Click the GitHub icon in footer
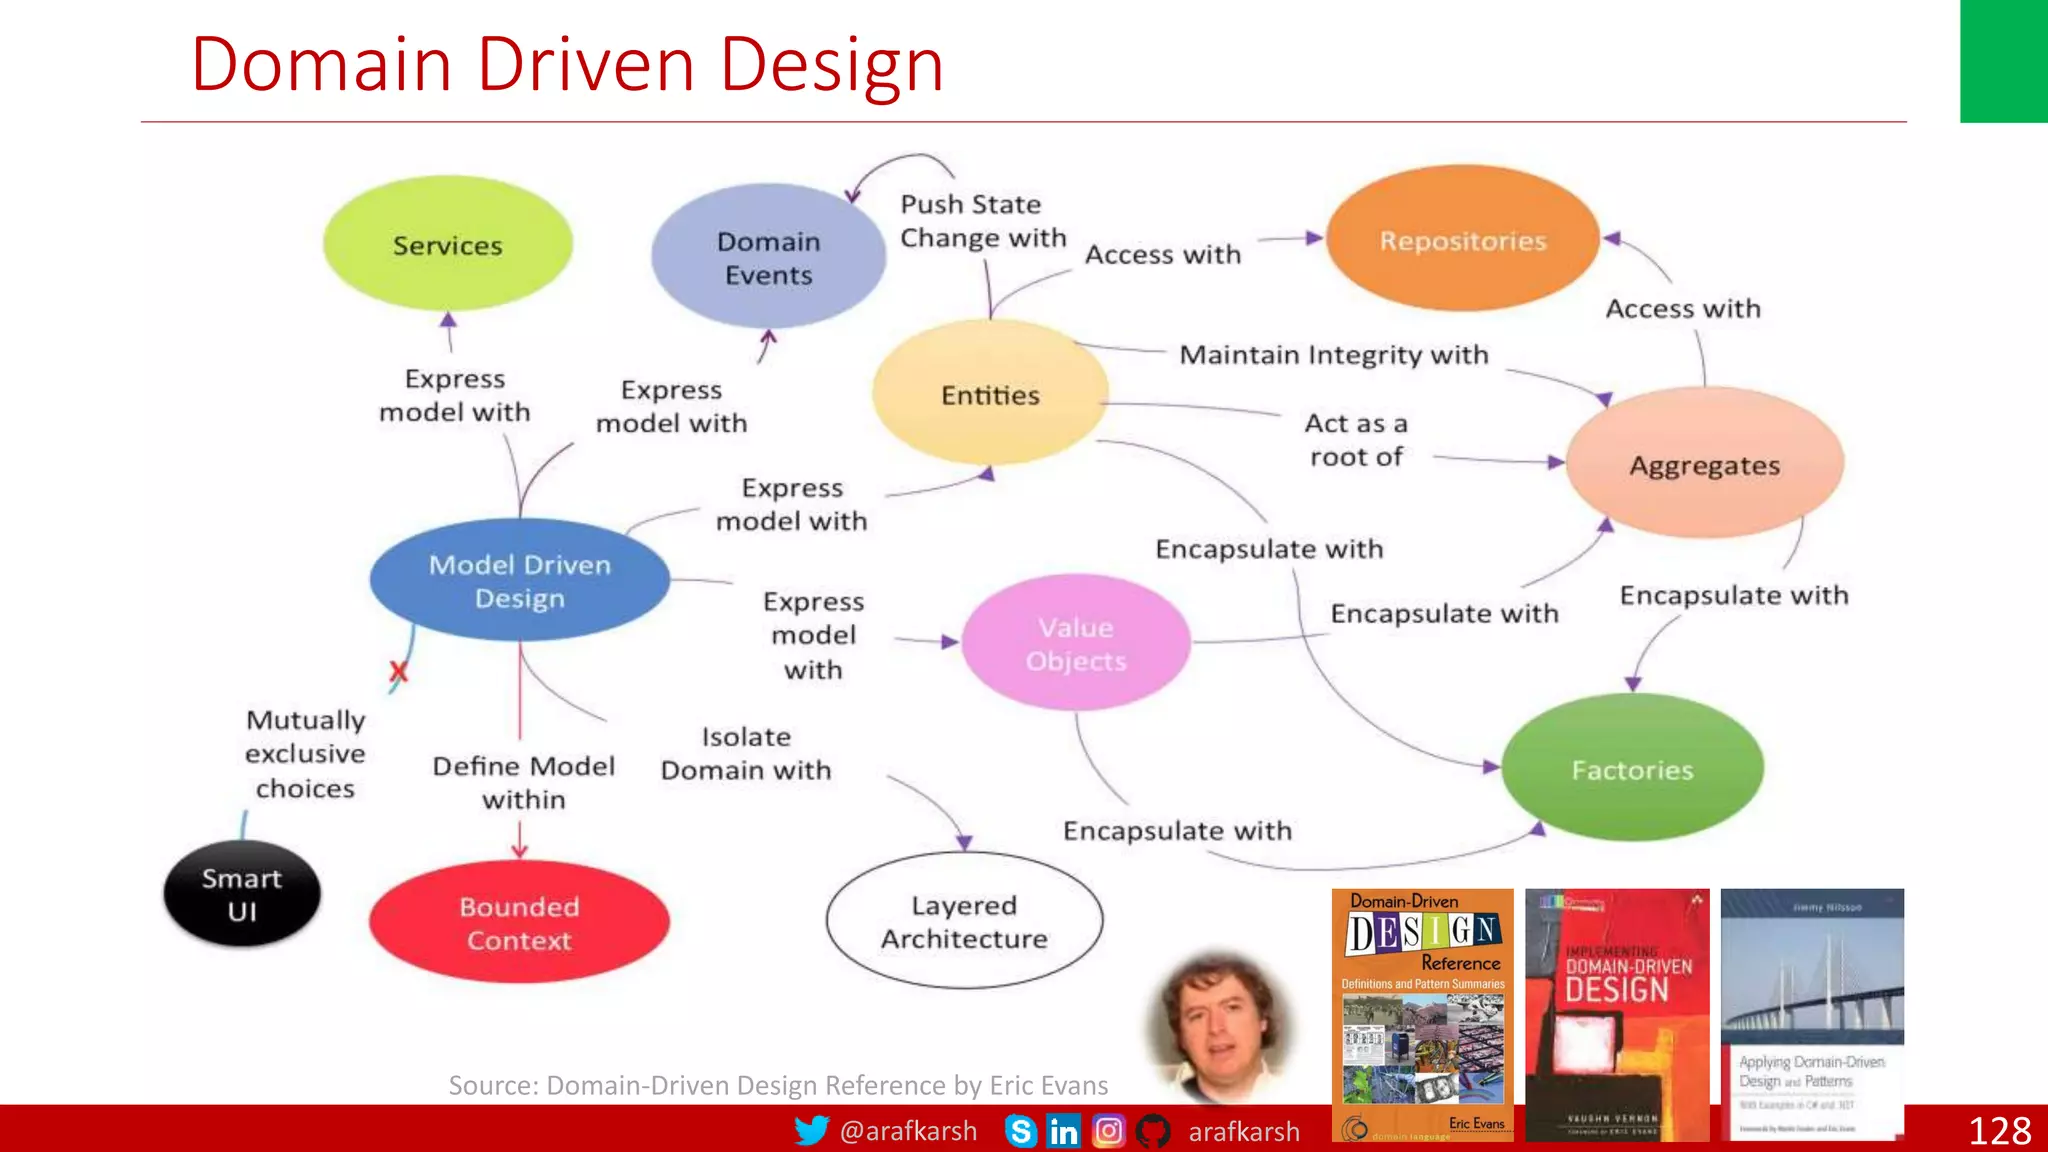The image size is (2048, 1152). (1153, 1131)
